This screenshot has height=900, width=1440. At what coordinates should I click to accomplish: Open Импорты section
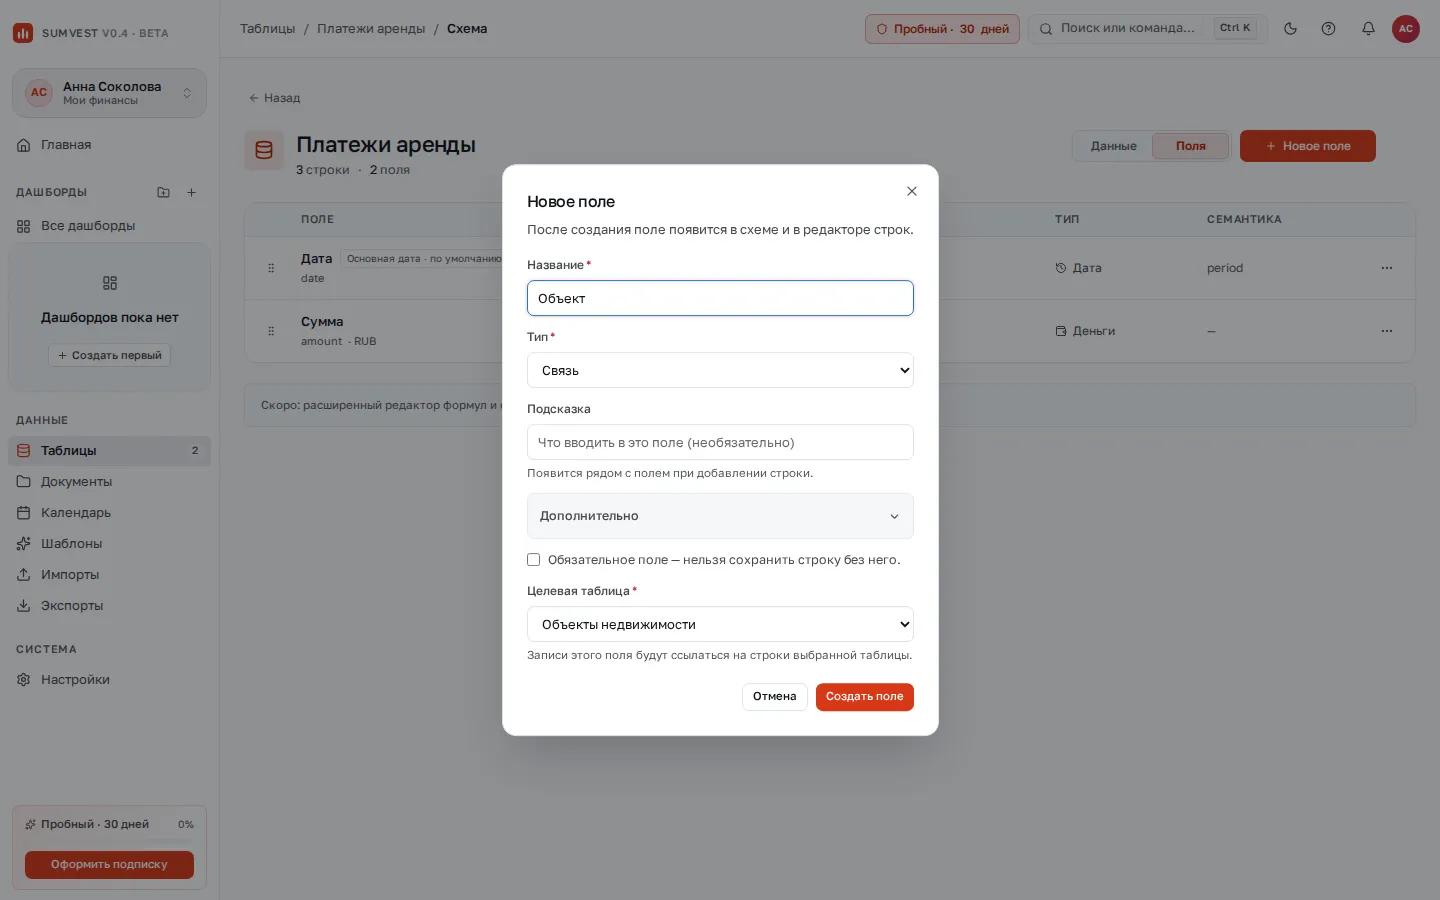pyautogui.click(x=109, y=575)
